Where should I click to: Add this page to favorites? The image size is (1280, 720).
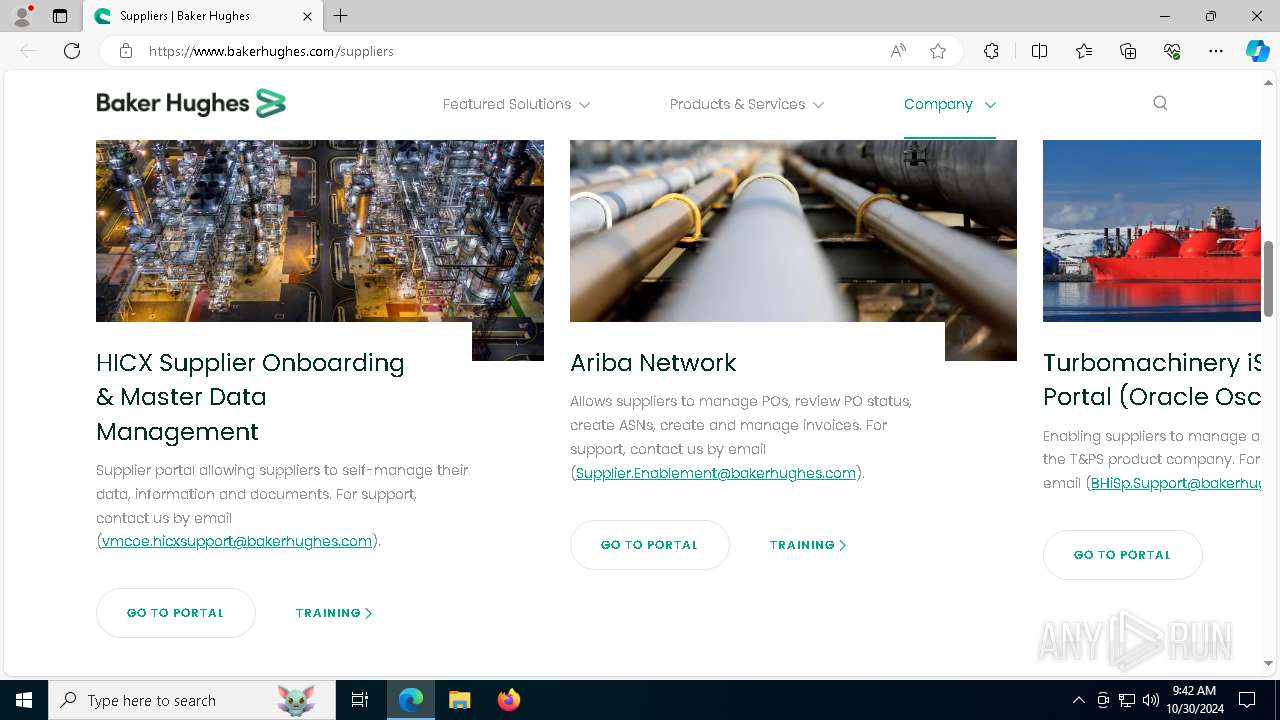[x=938, y=51]
